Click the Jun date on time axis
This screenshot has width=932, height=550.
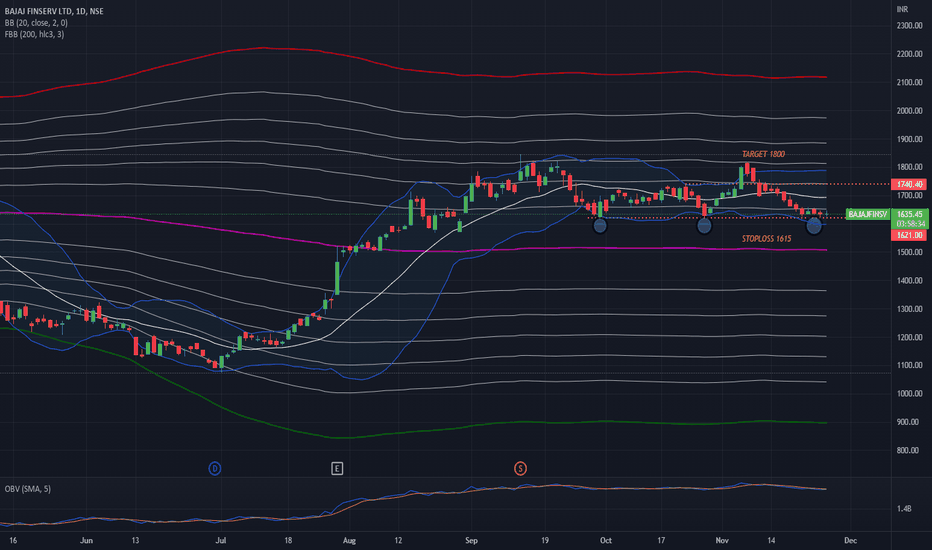[x=87, y=540]
